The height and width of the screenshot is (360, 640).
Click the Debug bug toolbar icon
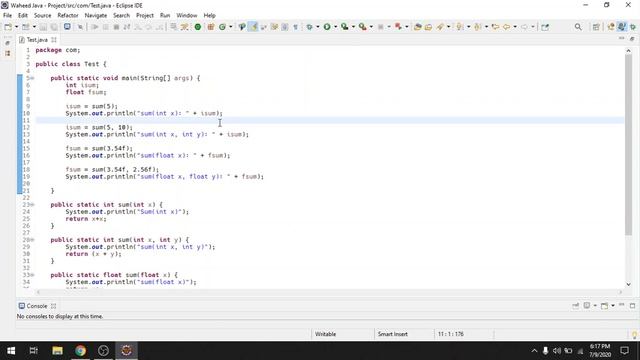click(309, 27)
